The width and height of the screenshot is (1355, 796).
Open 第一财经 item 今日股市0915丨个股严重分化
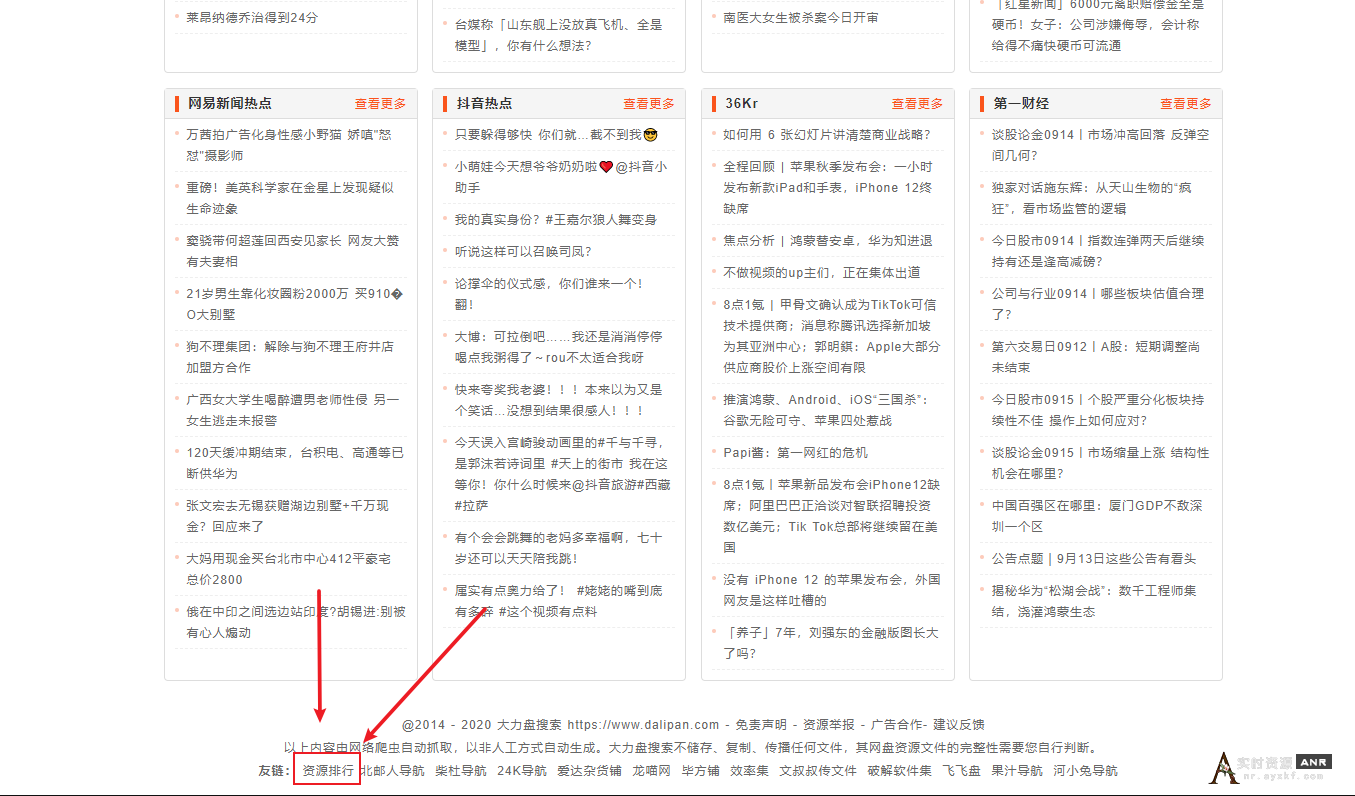tap(1098, 410)
